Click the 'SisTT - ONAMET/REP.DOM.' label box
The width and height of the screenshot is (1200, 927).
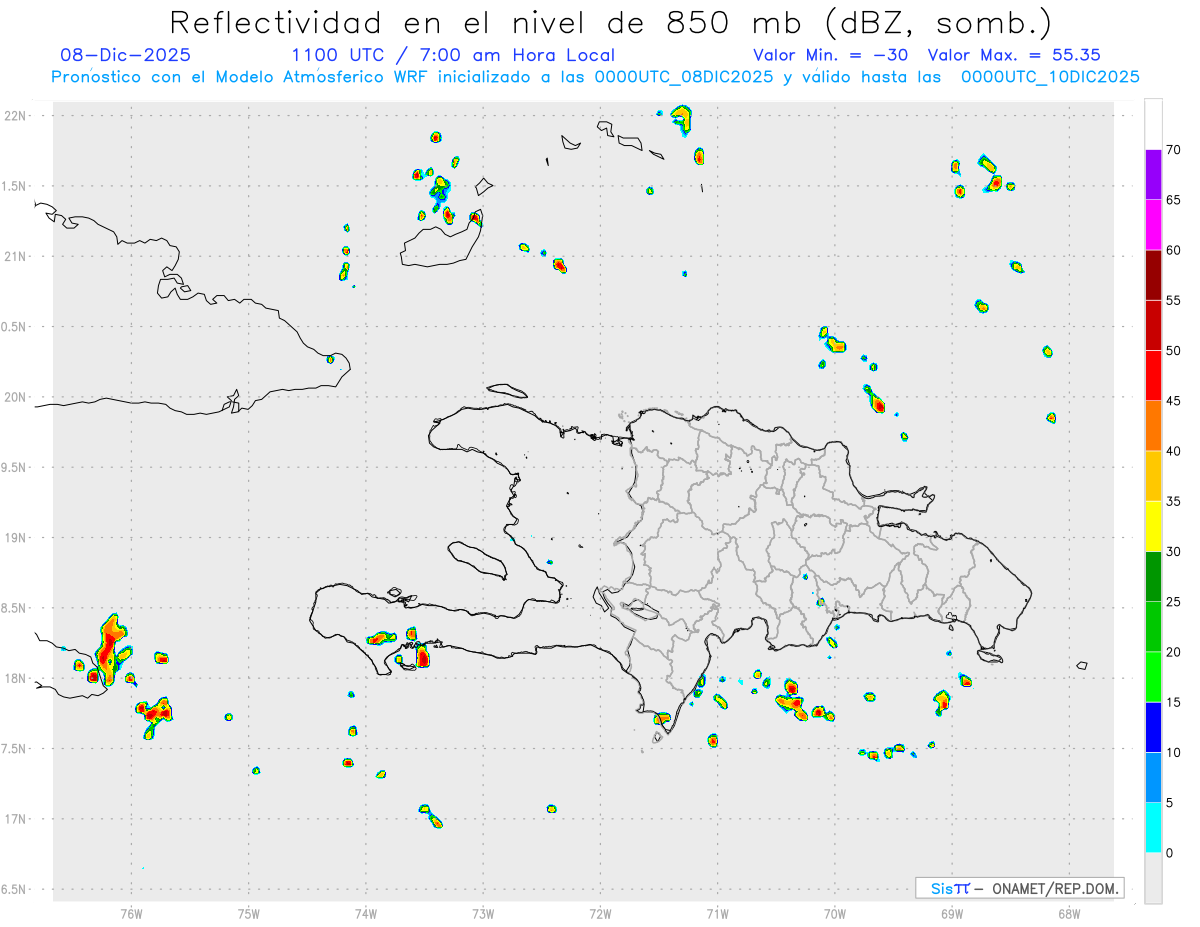coord(1019,888)
